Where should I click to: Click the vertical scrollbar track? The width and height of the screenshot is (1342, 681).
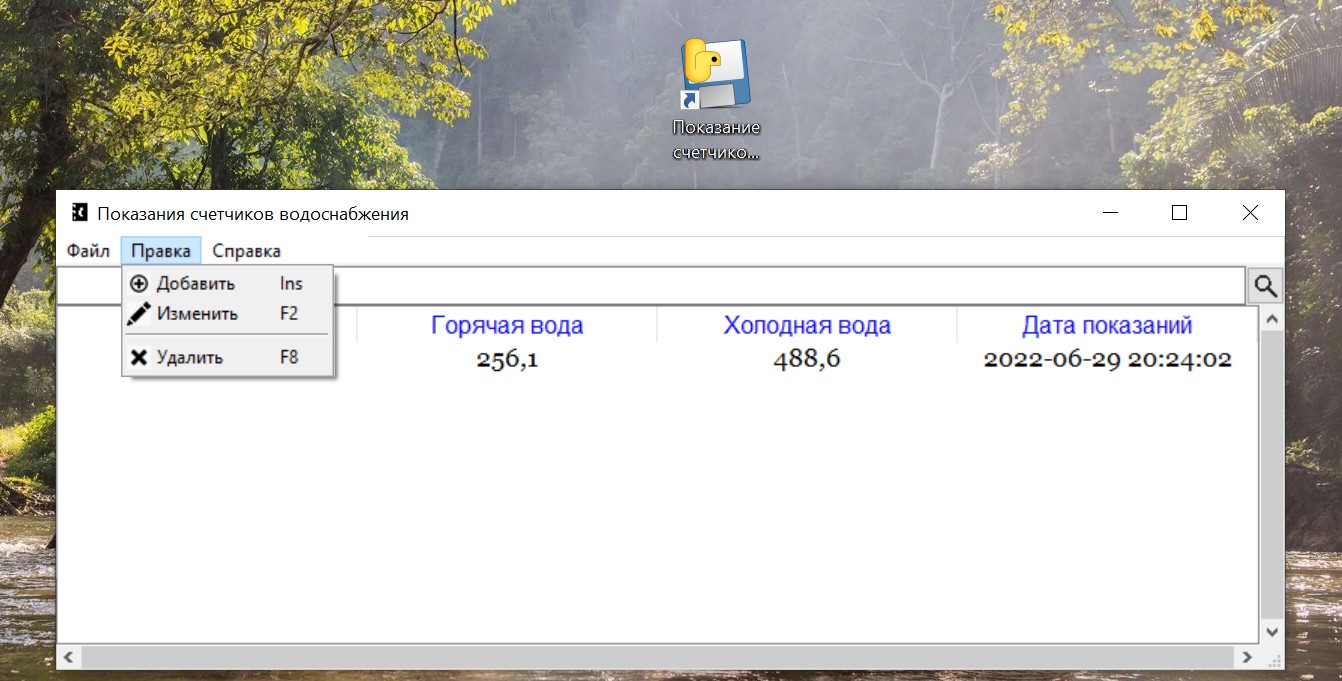pos(1271,475)
